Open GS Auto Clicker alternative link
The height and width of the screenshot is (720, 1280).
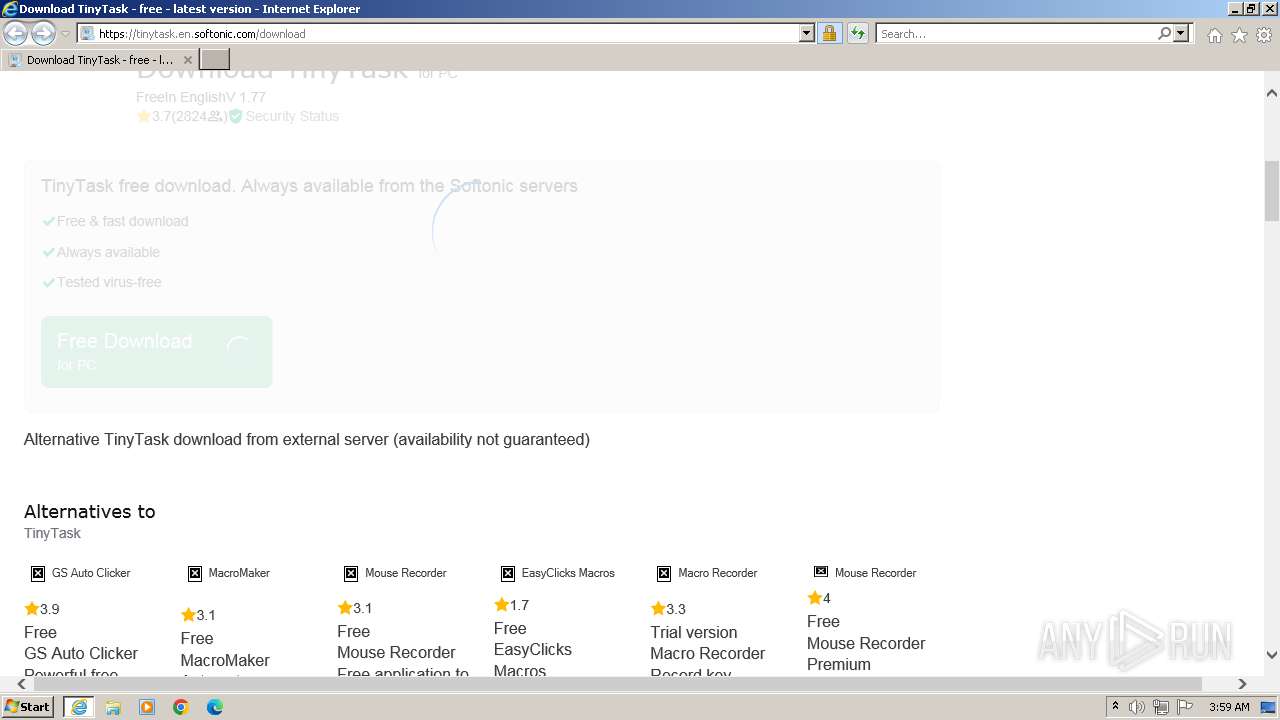[x=81, y=653]
